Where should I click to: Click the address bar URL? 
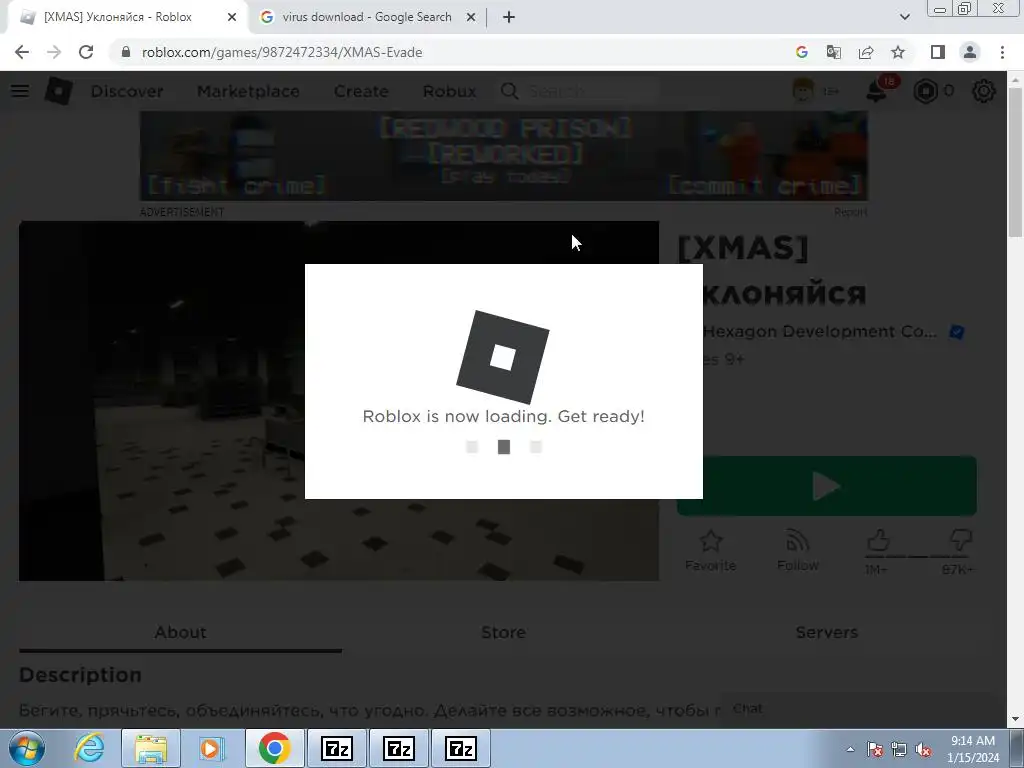click(281, 52)
